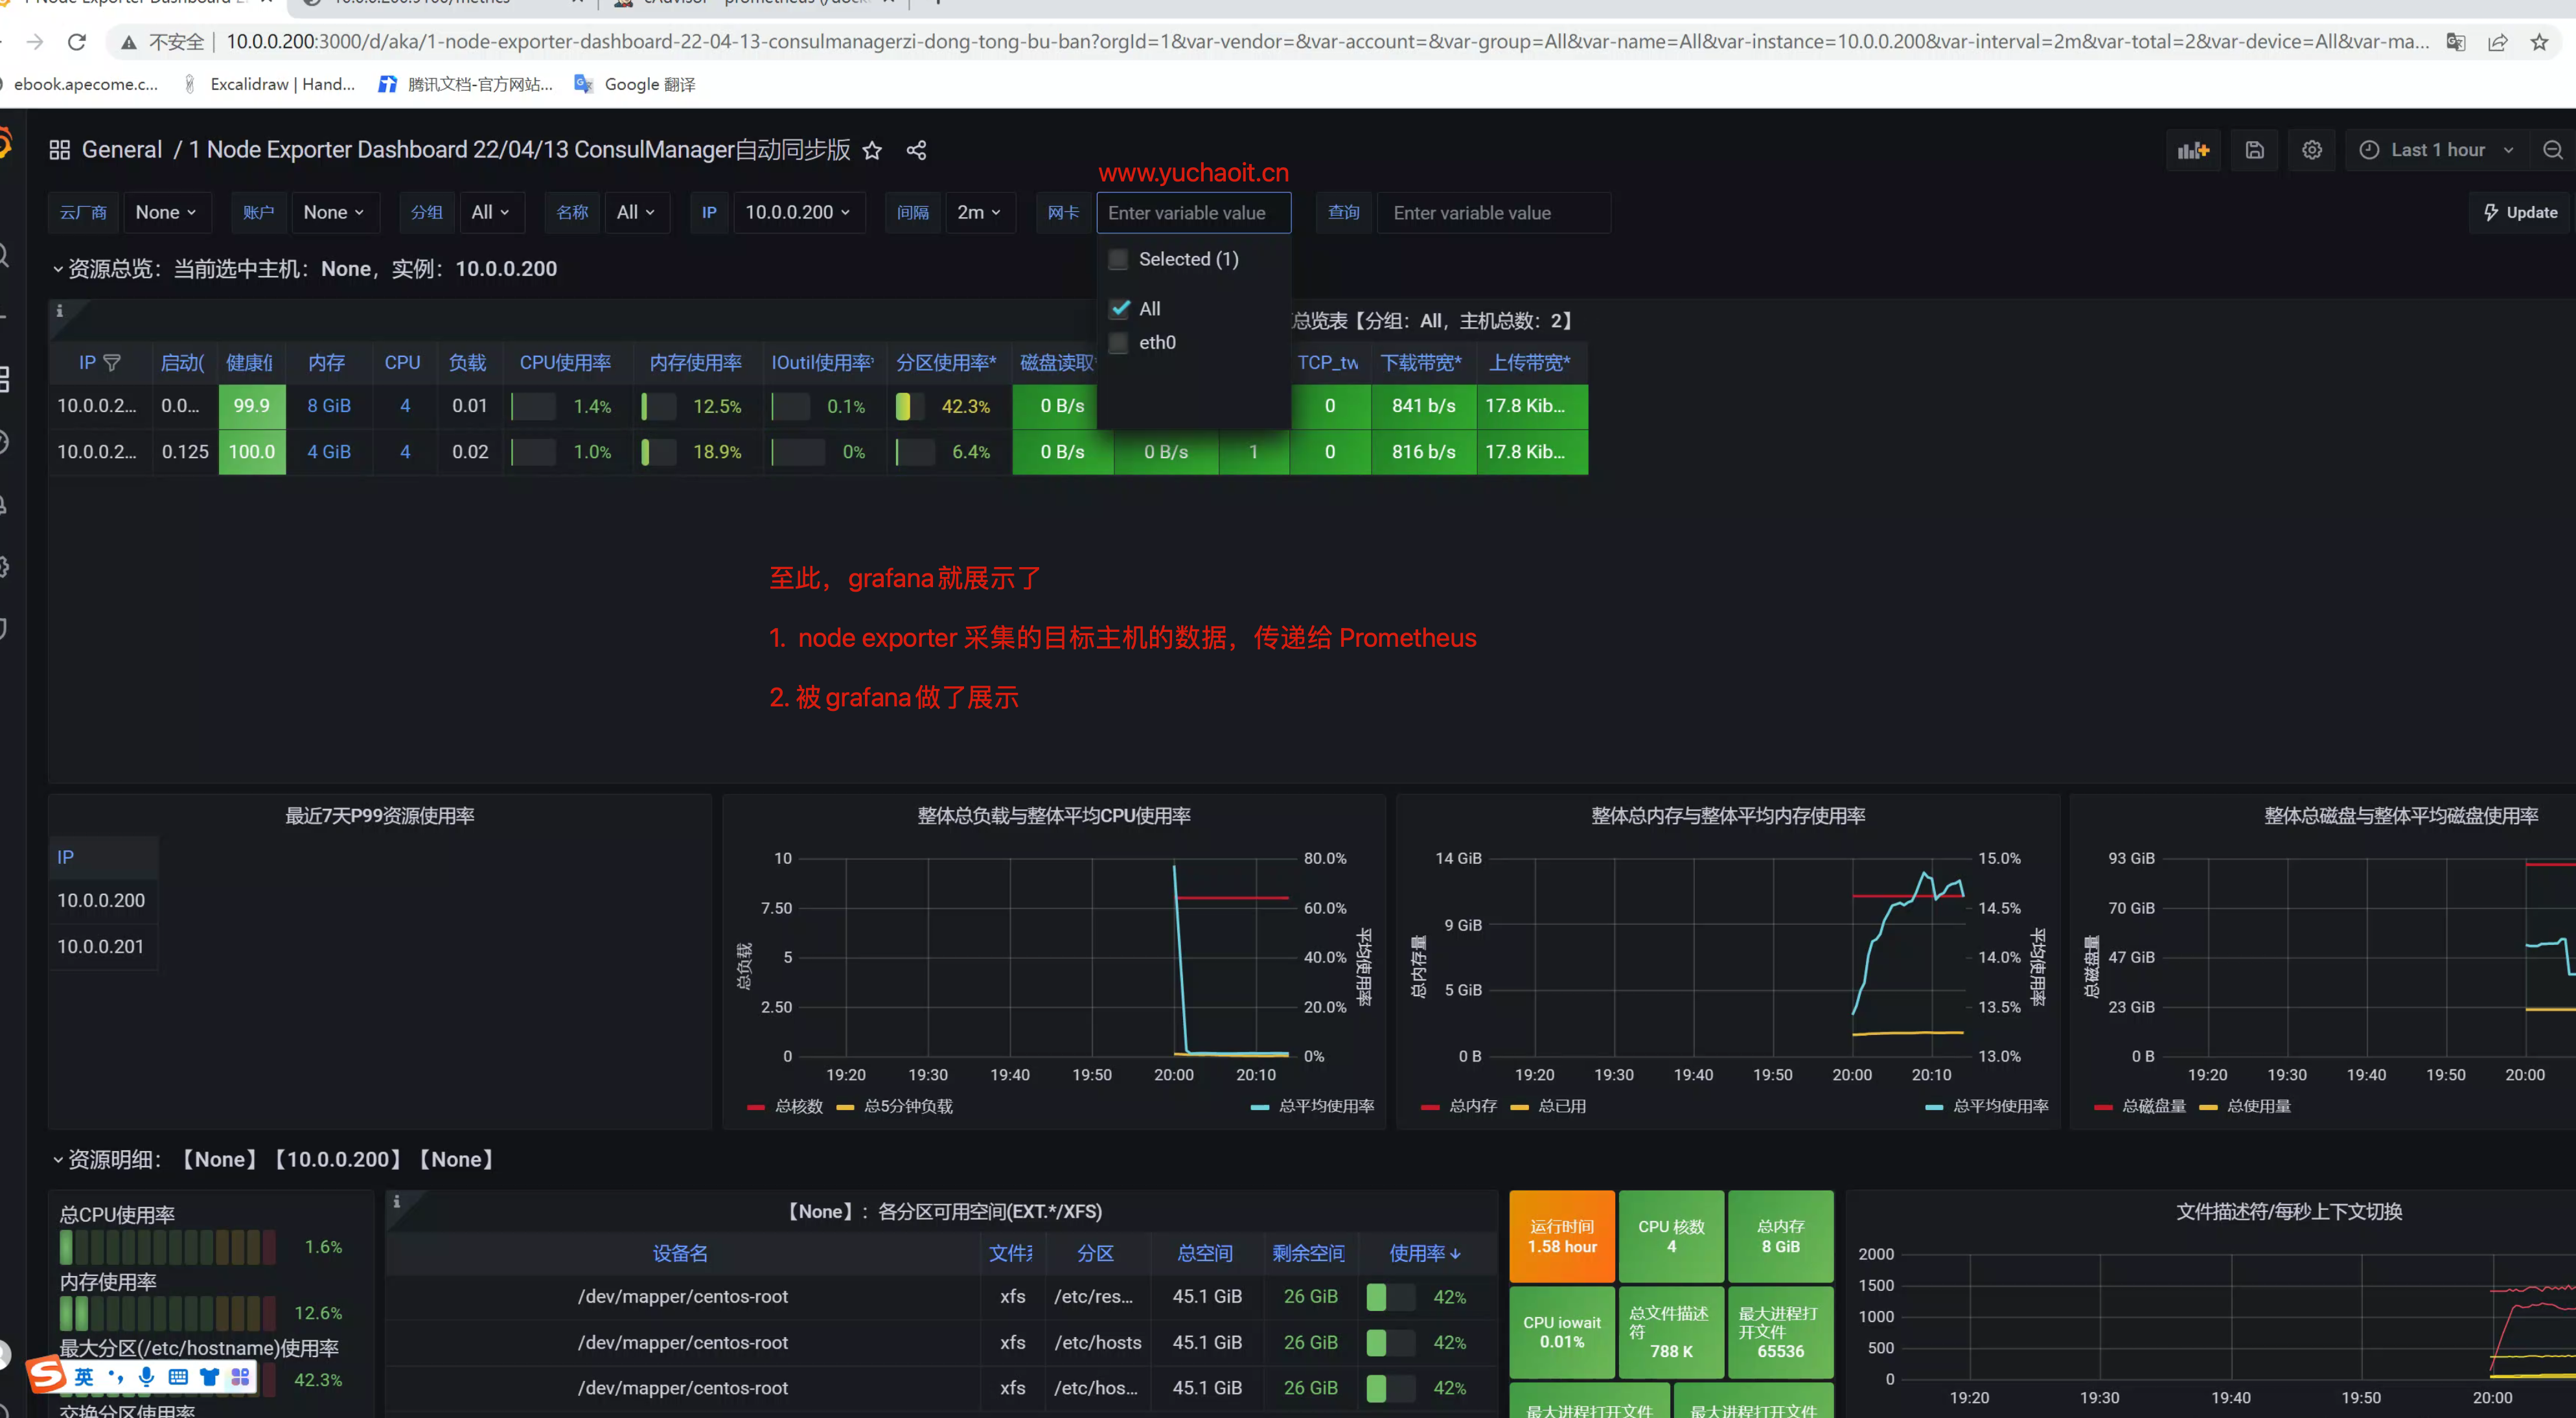This screenshot has width=2576, height=1418.
Task: Toggle the Selected (1) checkbox
Action: point(1119,260)
